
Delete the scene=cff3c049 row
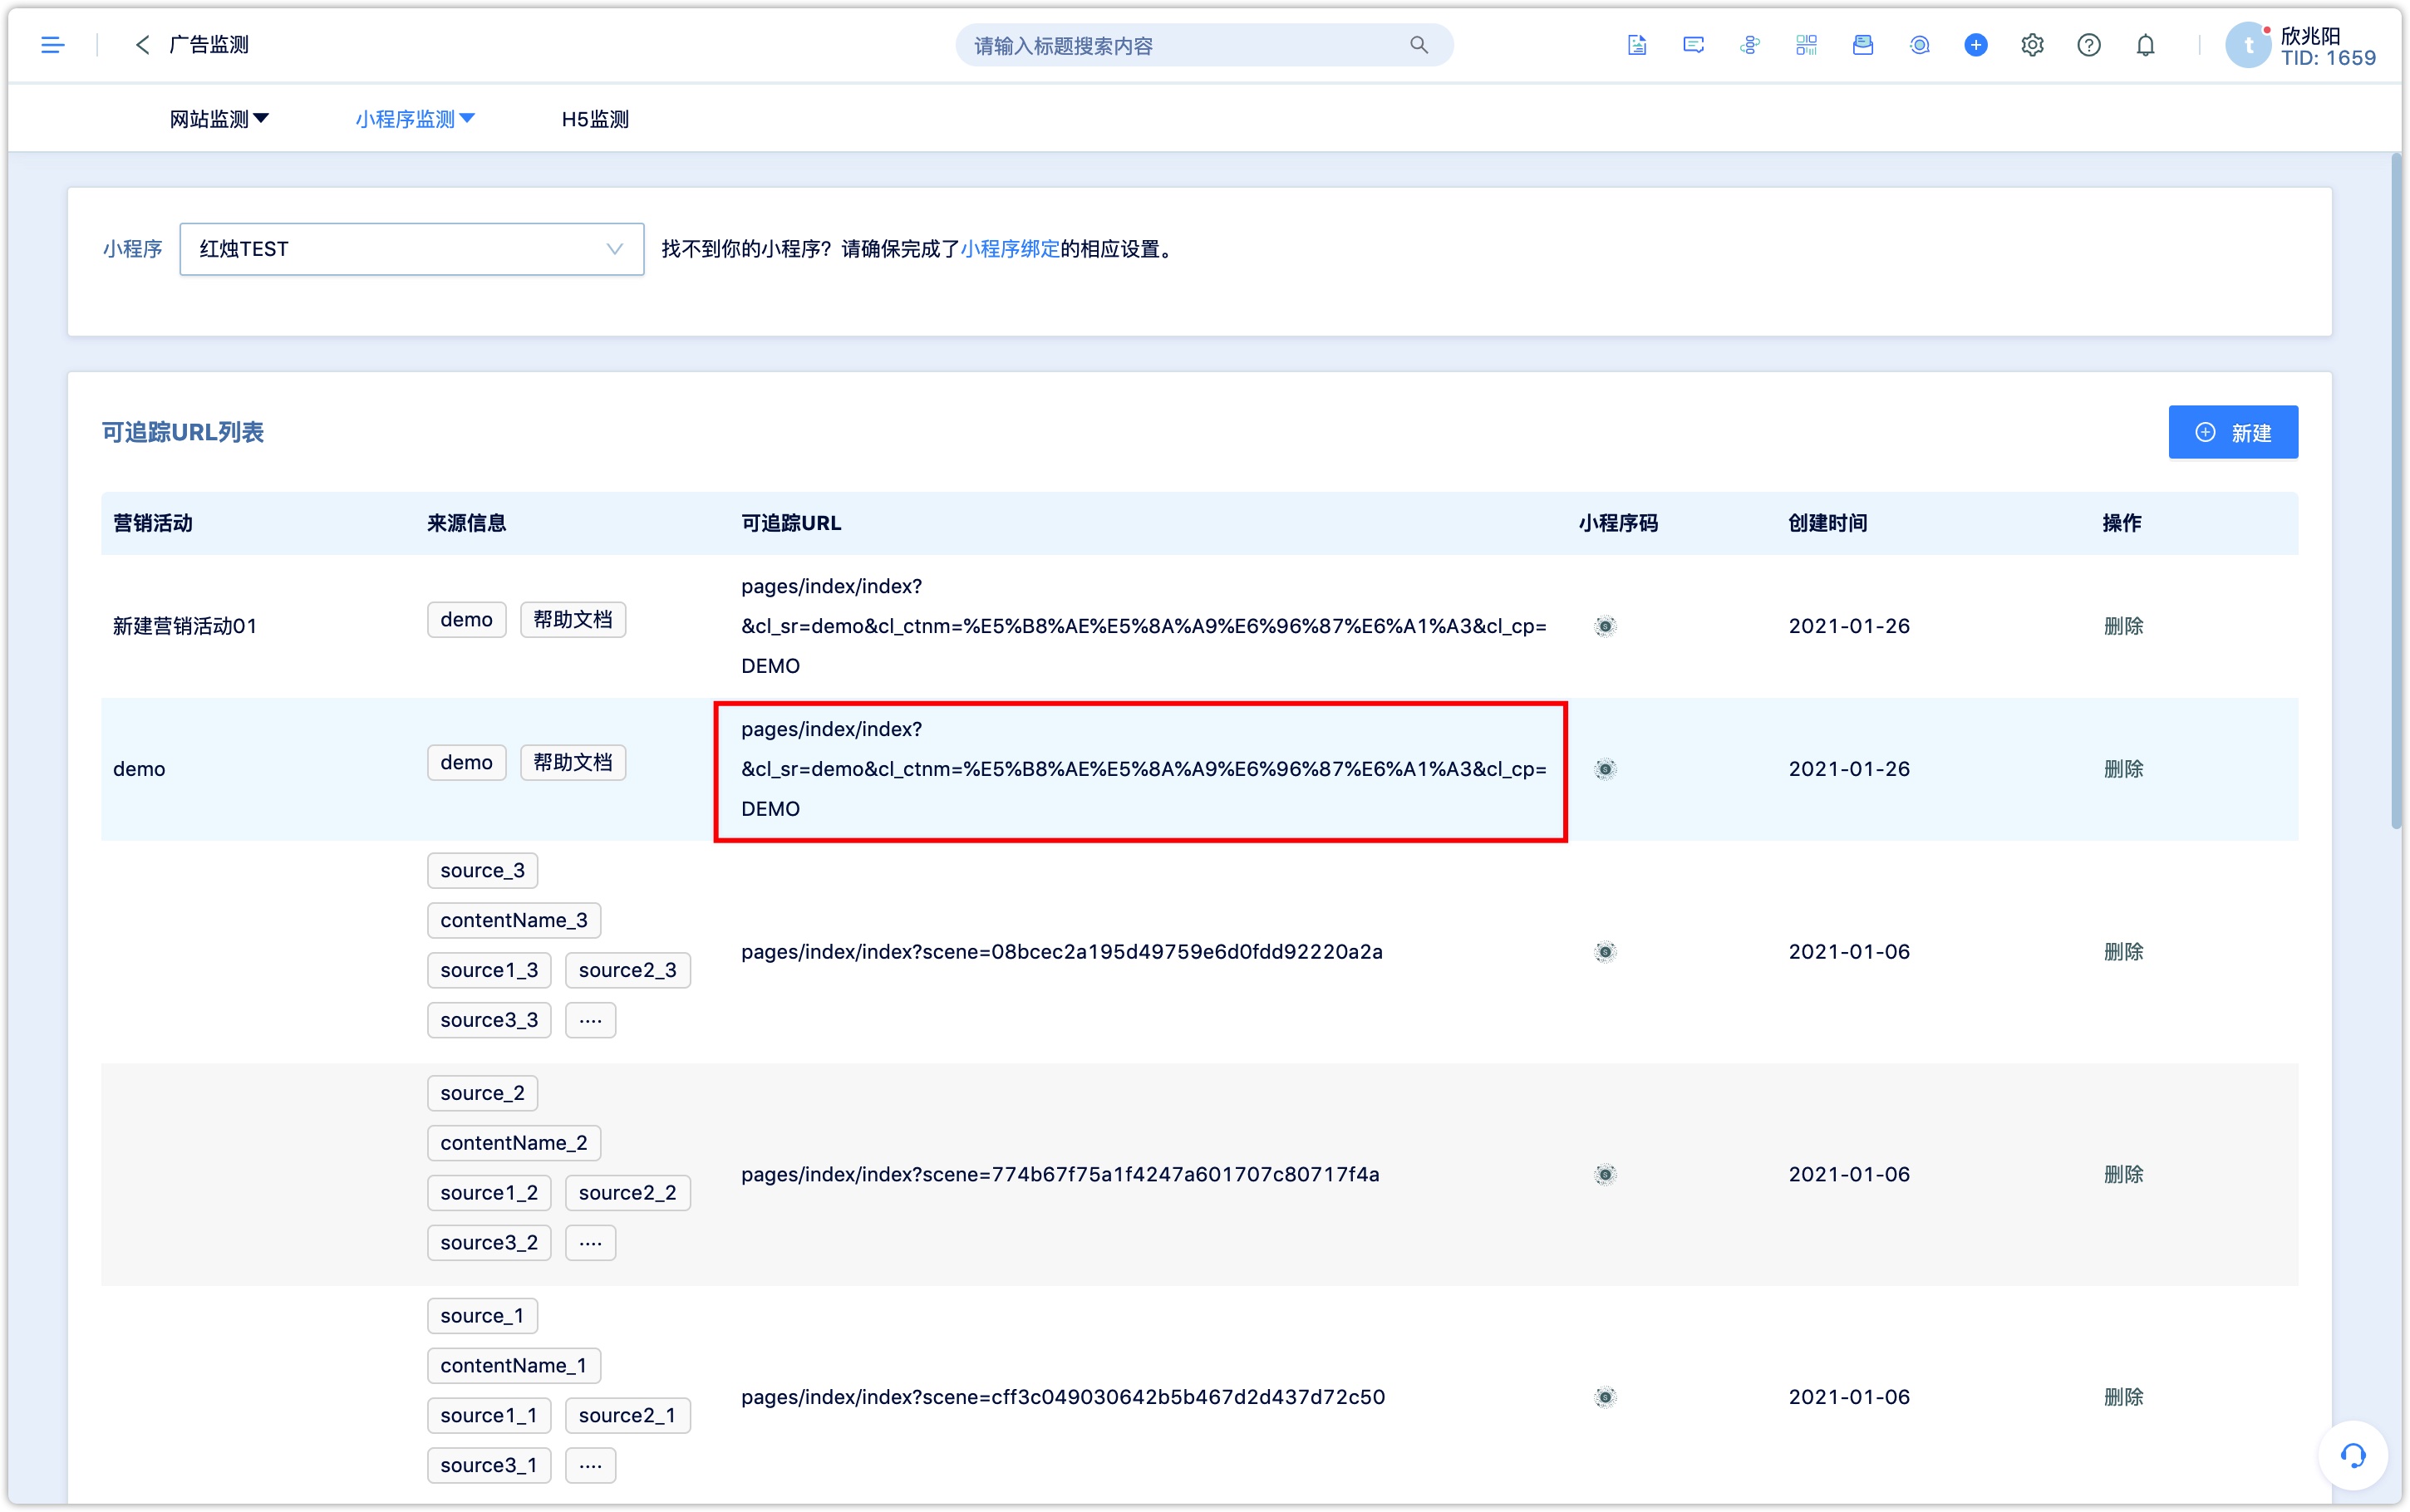2123,1397
